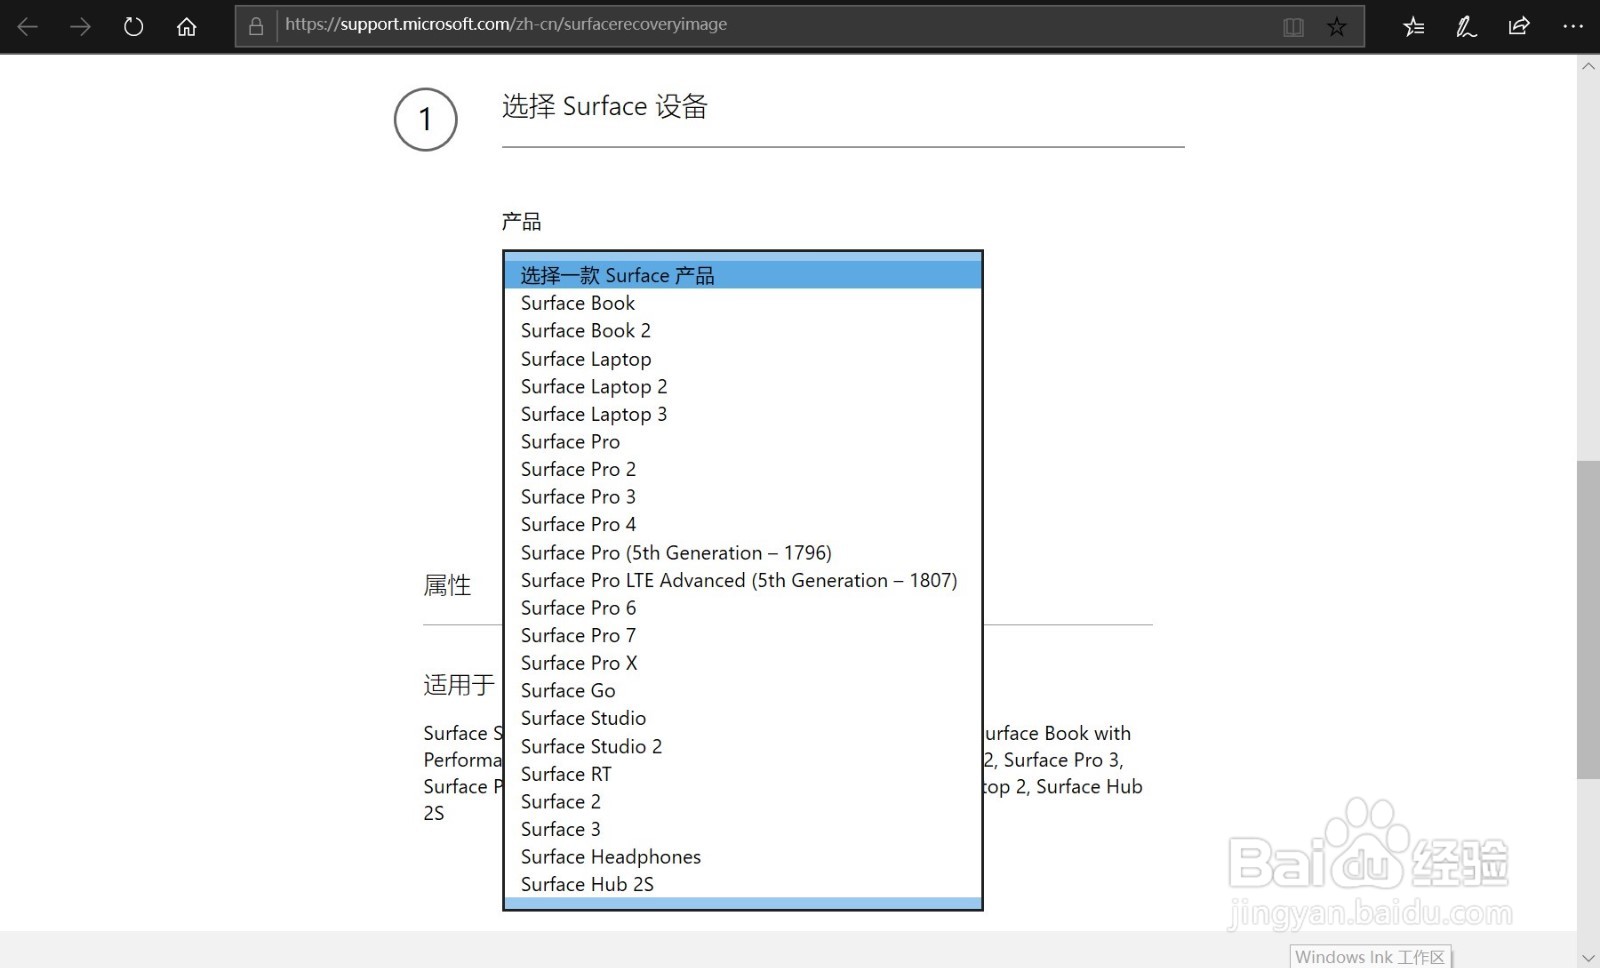1600x968 pixels.
Task: Pick the plain Surface Pro option
Action: (743, 442)
